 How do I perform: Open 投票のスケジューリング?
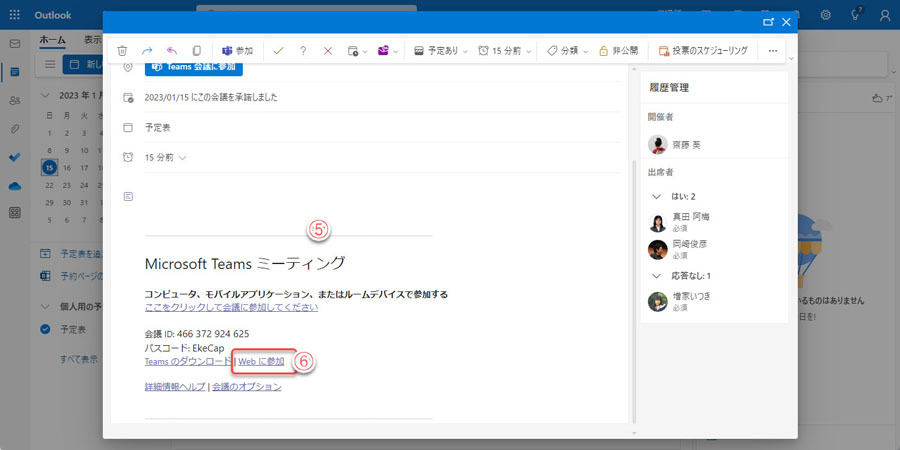tap(703, 51)
